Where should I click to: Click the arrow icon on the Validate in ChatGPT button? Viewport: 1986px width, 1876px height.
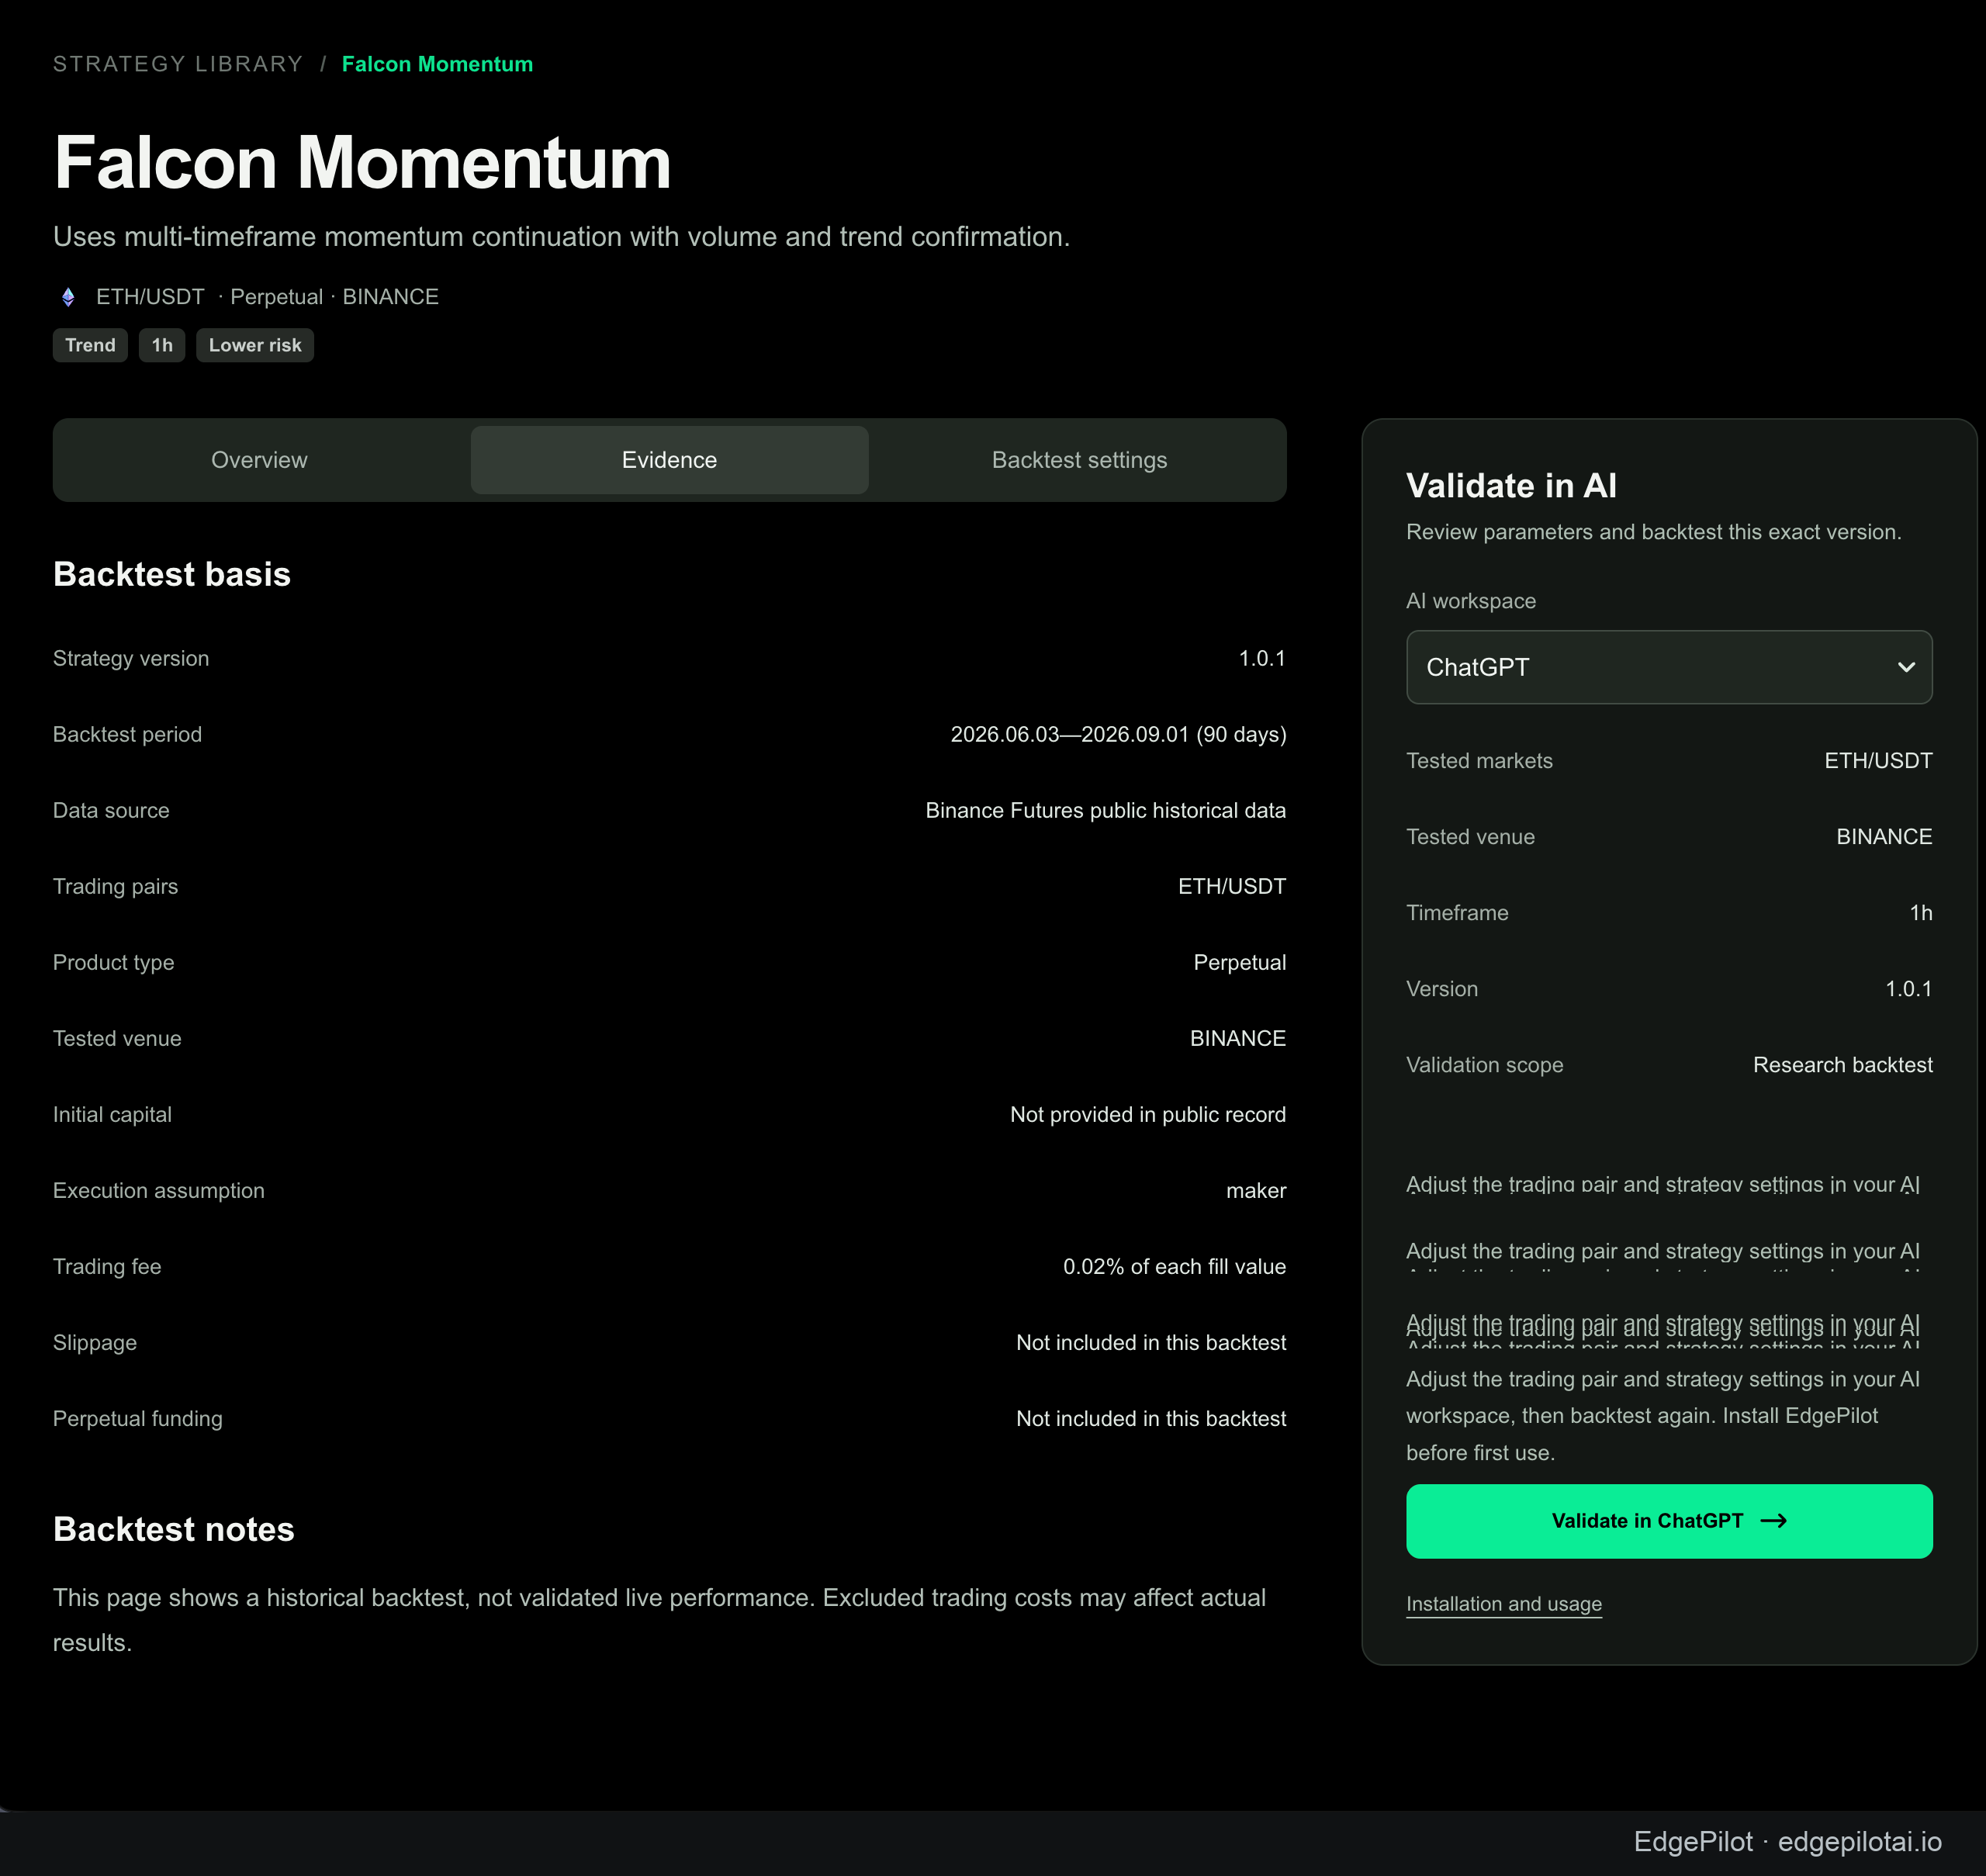coord(1773,1520)
